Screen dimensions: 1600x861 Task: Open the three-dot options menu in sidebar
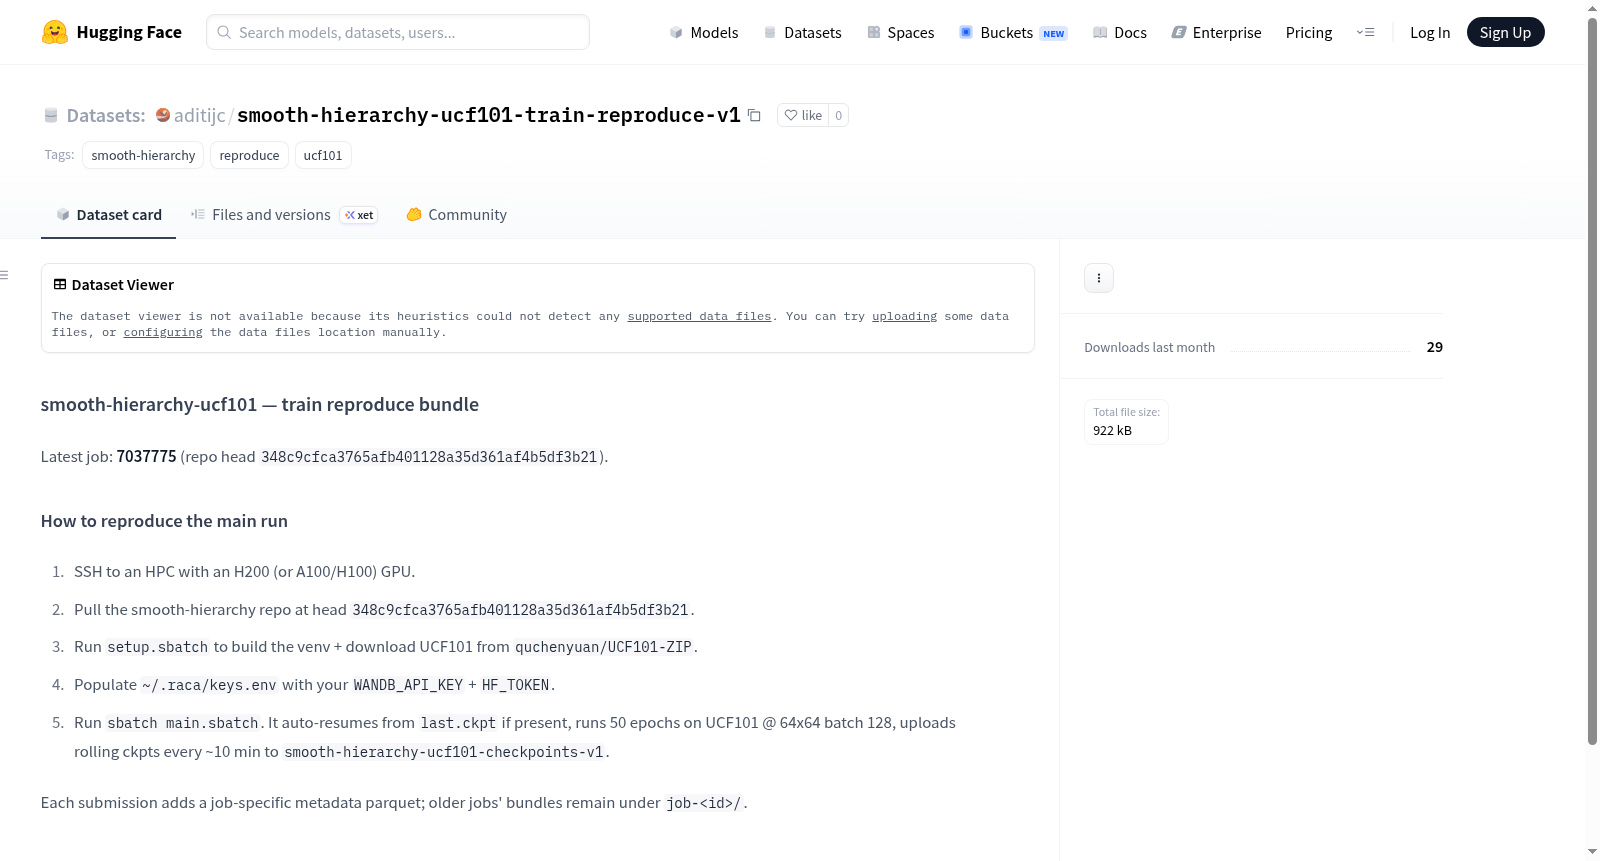click(1099, 278)
